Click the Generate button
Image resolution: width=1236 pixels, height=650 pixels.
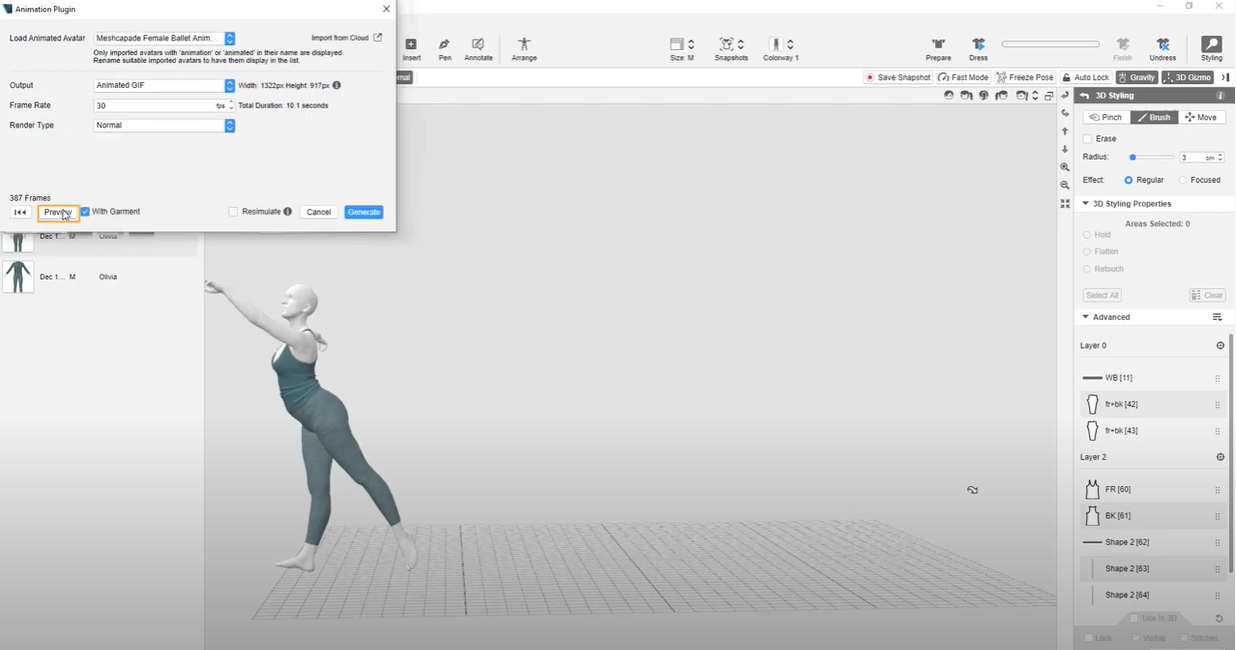pyautogui.click(x=364, y=212)
